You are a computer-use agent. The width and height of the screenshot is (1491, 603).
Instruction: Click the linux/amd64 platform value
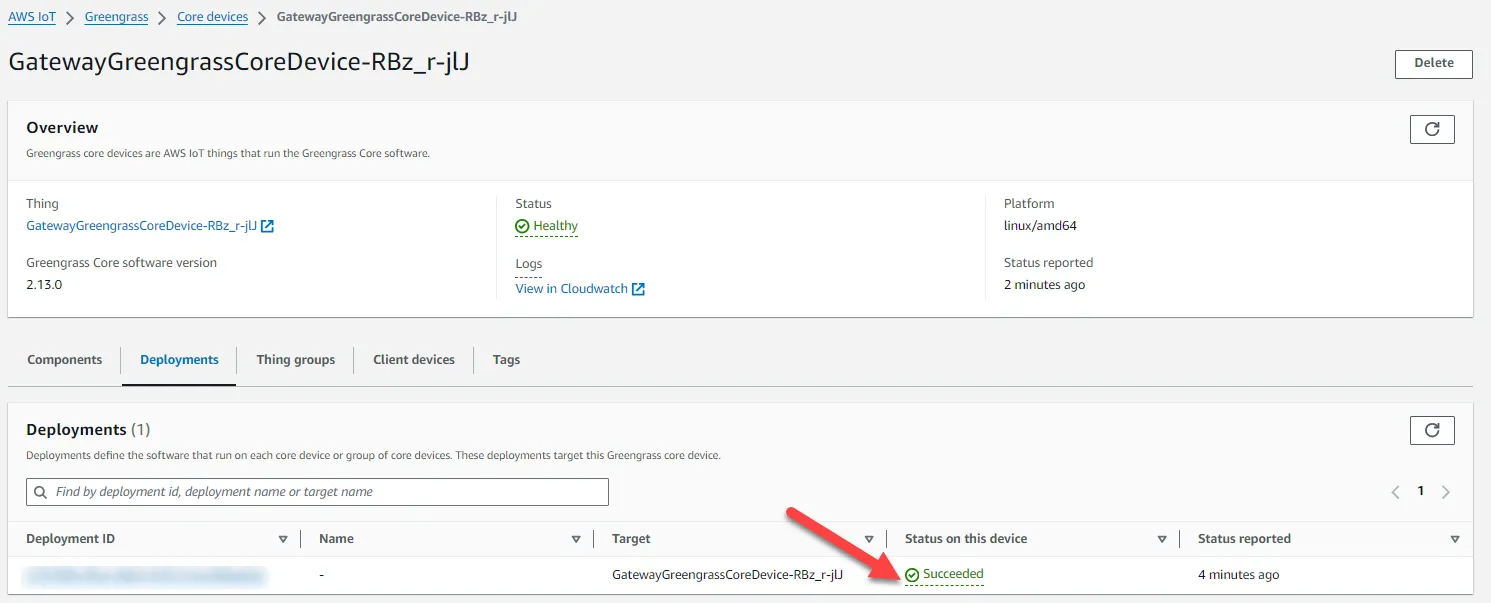1040,226
